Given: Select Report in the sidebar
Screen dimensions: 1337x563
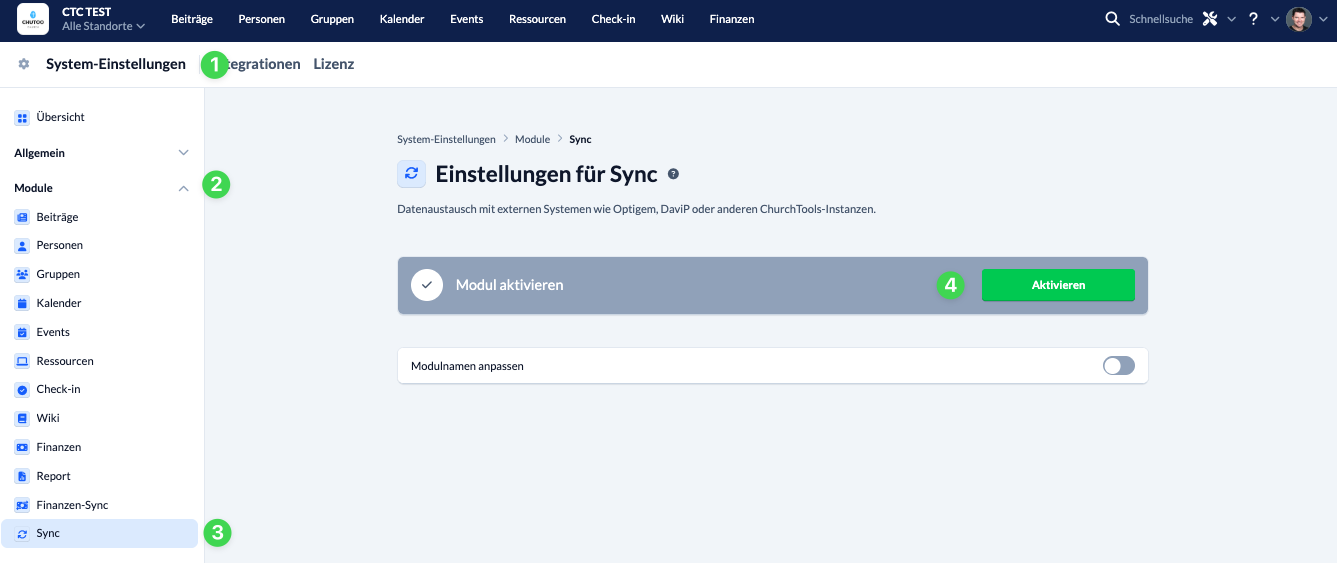Looking at the screenshot, I should click(x=53, y=476).
